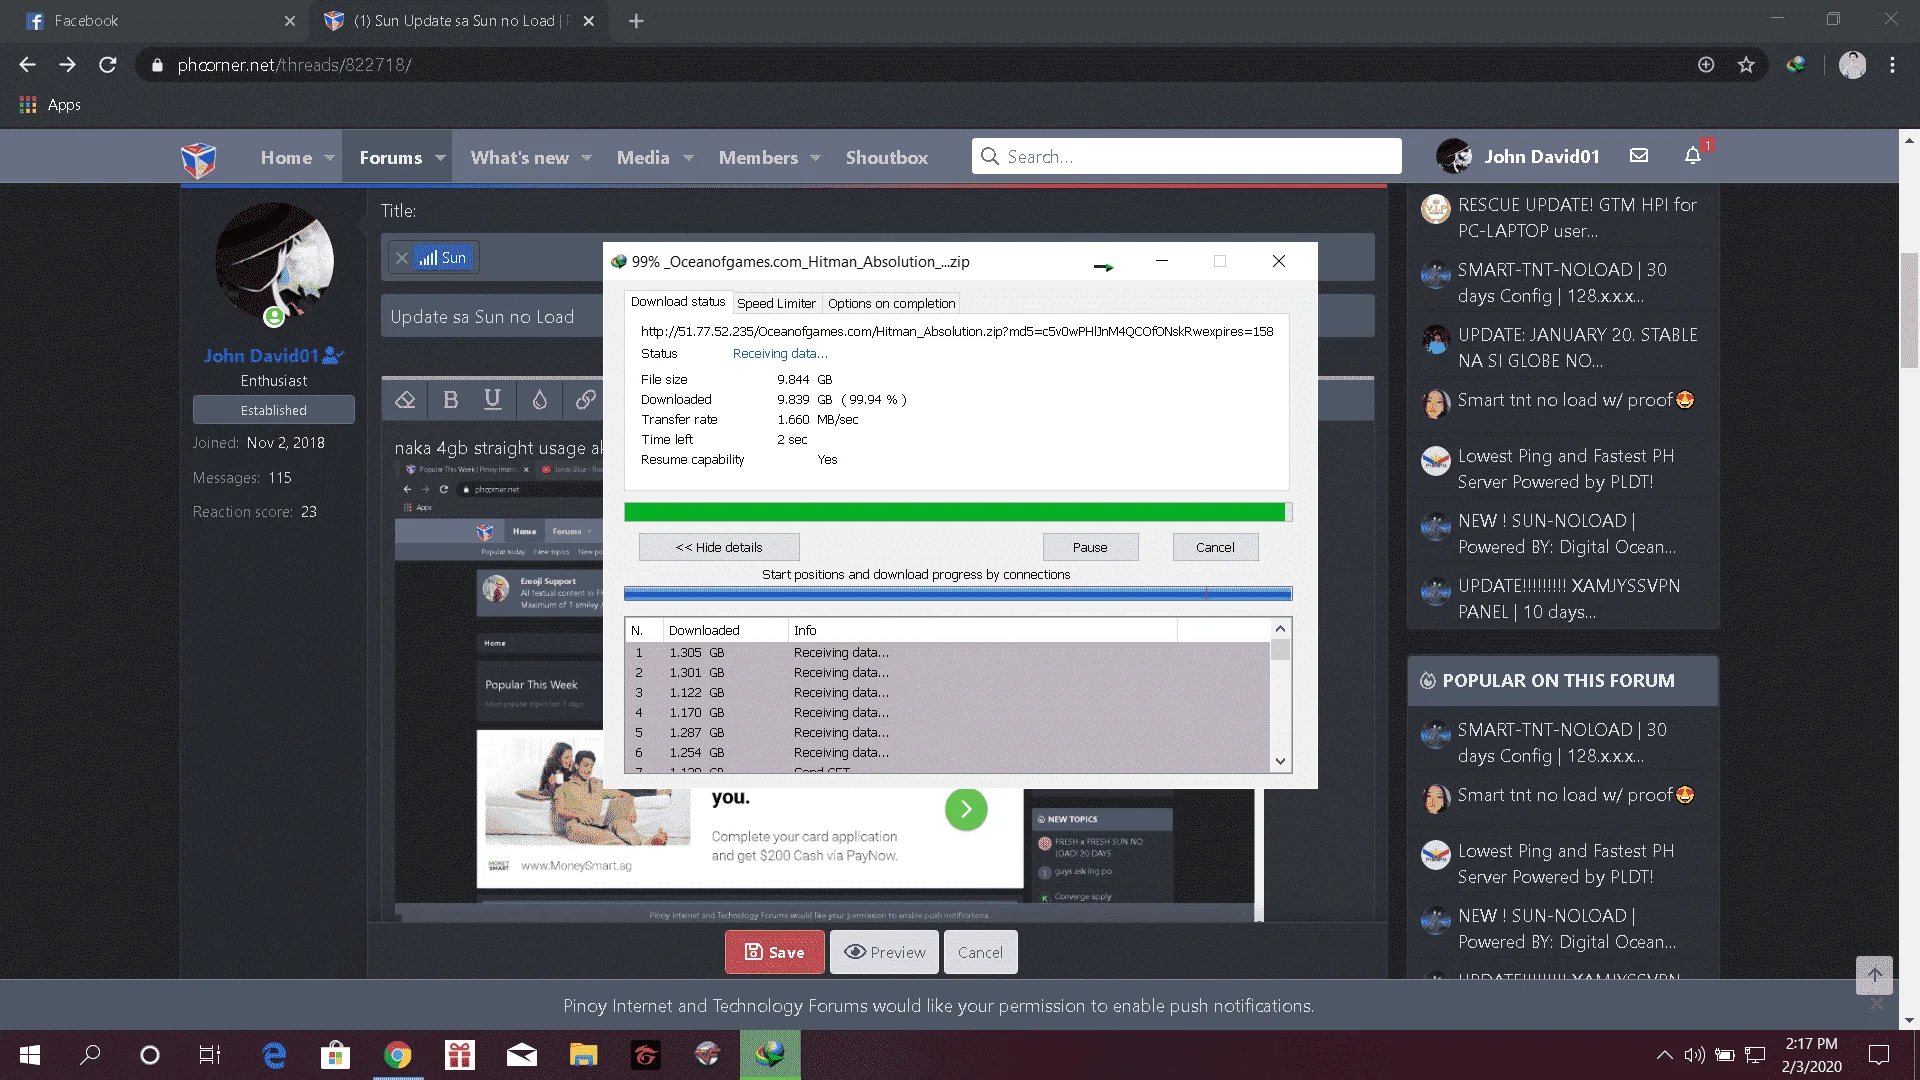Show hidden system tray icons
The width and height of the screenshot is (1920, 1080).
1664,1055
